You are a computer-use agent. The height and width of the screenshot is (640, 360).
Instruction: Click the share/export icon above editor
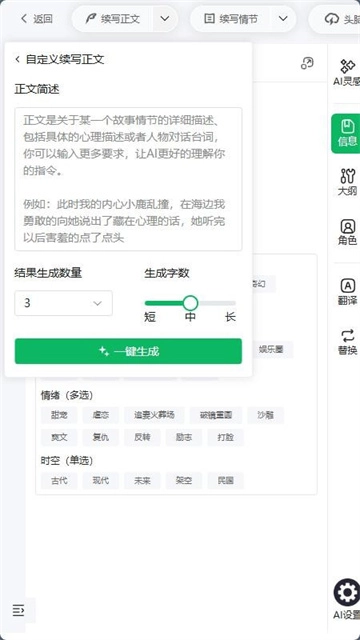(307, 63)
